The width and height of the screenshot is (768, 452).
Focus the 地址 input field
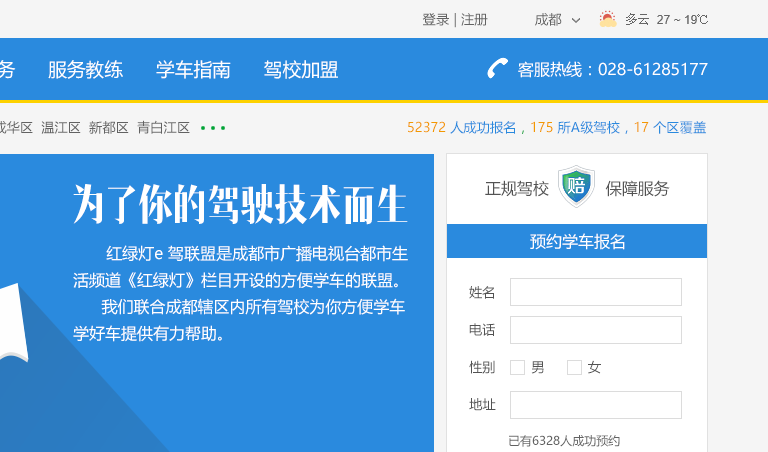coord(596,405)
